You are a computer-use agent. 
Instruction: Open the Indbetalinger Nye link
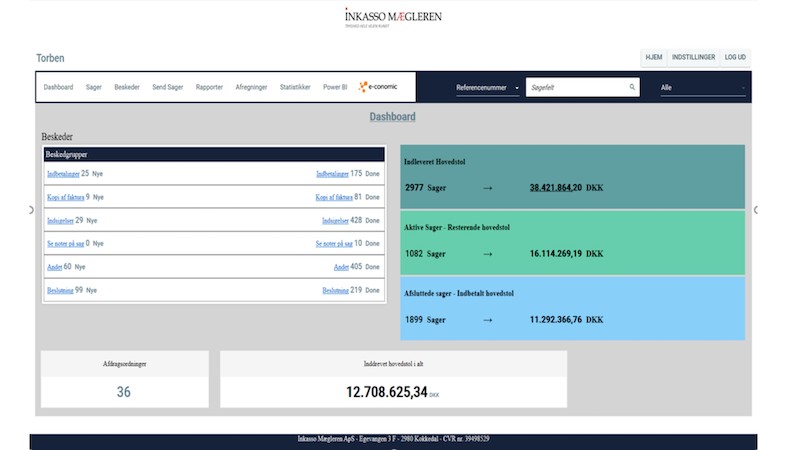pyautogui.click(x=63, y=174)
